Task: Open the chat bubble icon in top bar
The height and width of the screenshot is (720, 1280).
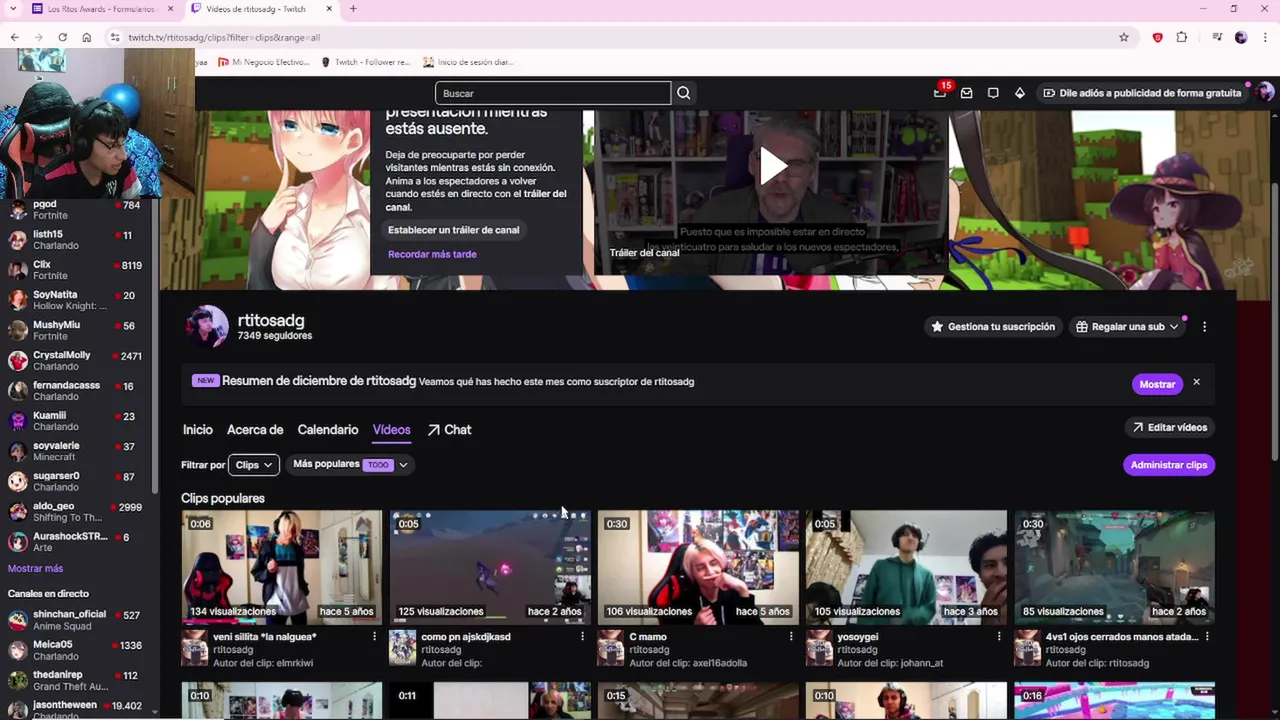Action: pos(993,93)
